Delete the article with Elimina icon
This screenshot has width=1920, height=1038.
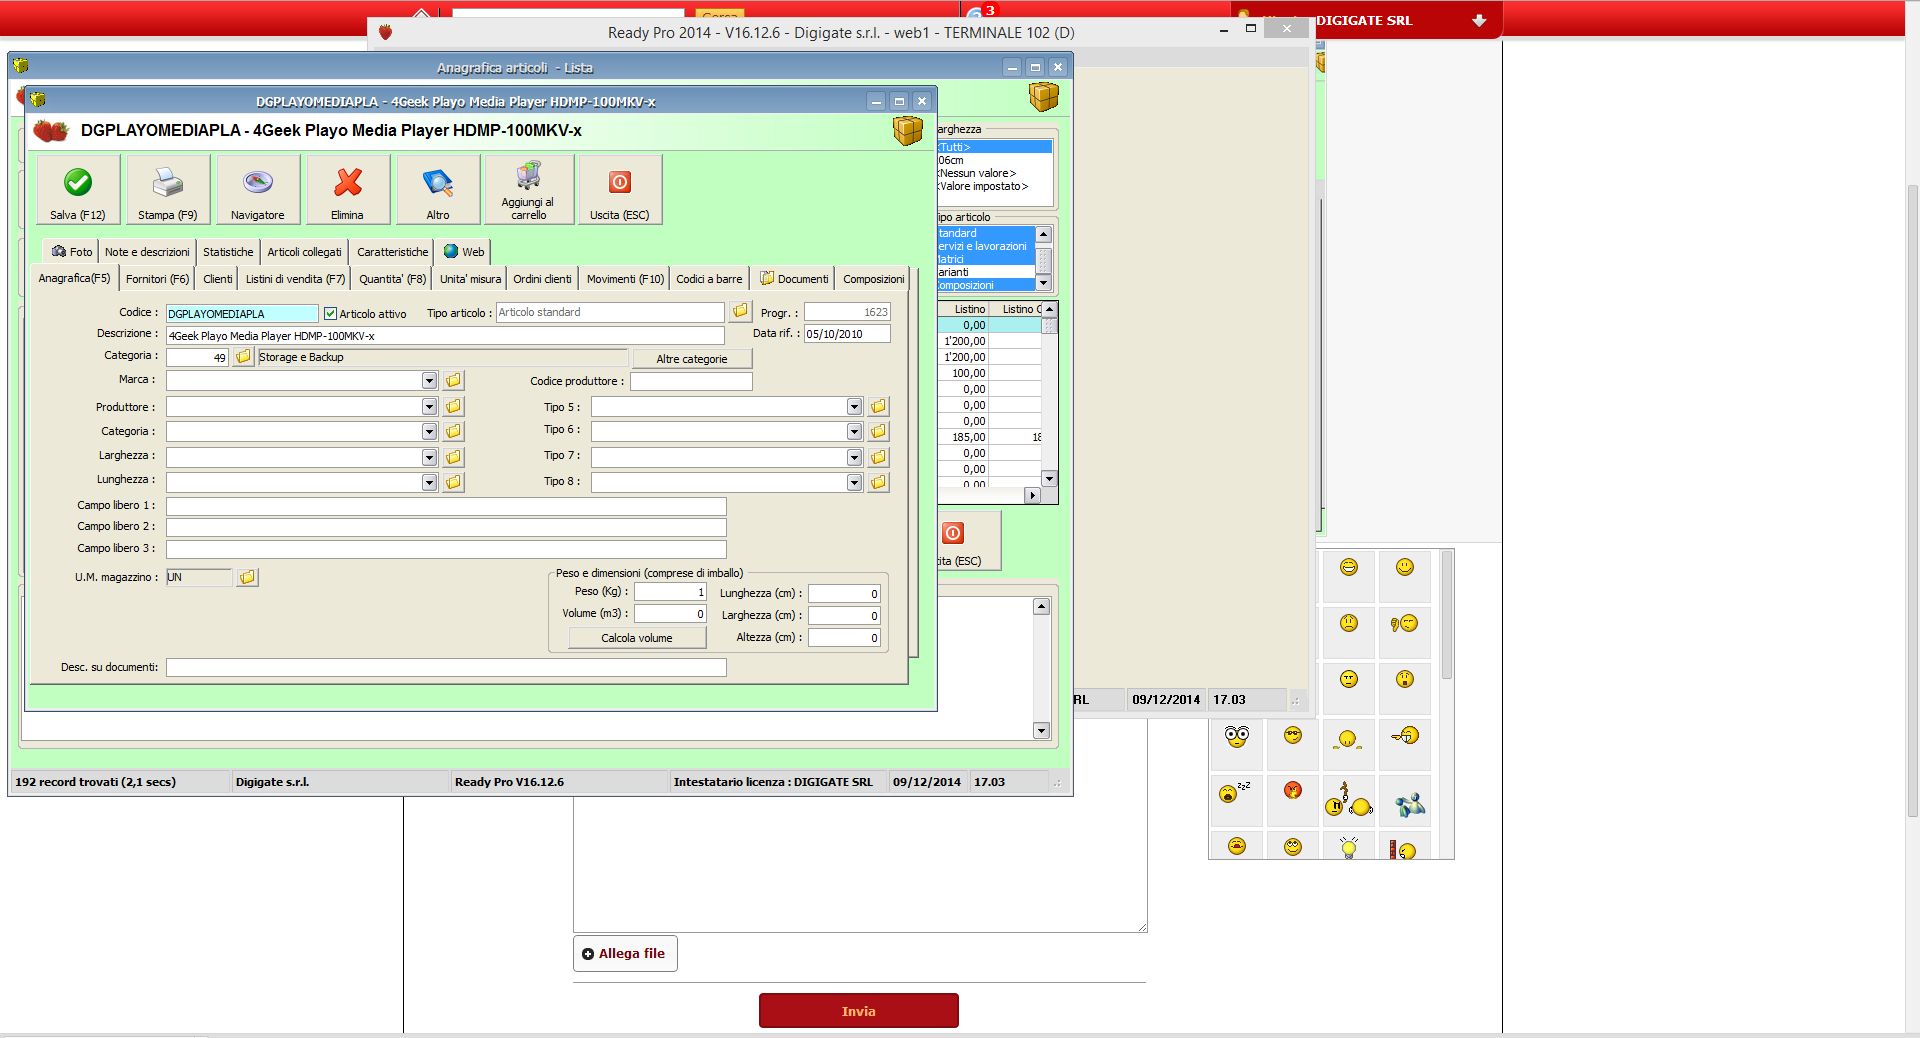pyautogui.click(x=347, y=183)
